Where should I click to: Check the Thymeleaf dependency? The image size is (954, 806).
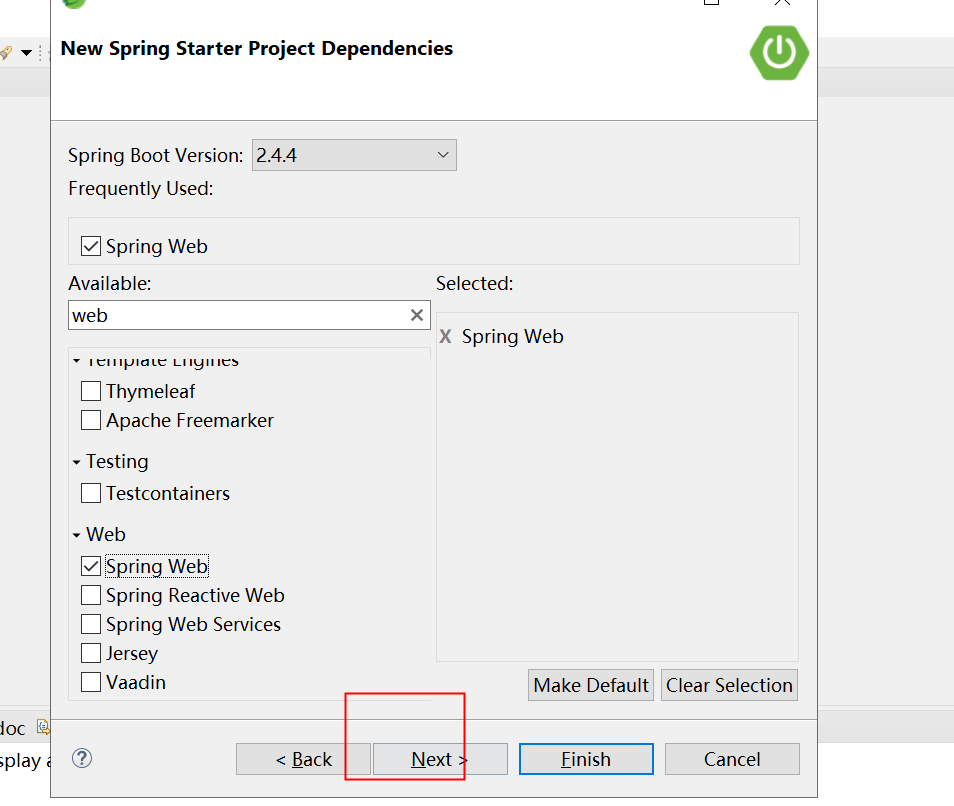[x=91, y=391]
